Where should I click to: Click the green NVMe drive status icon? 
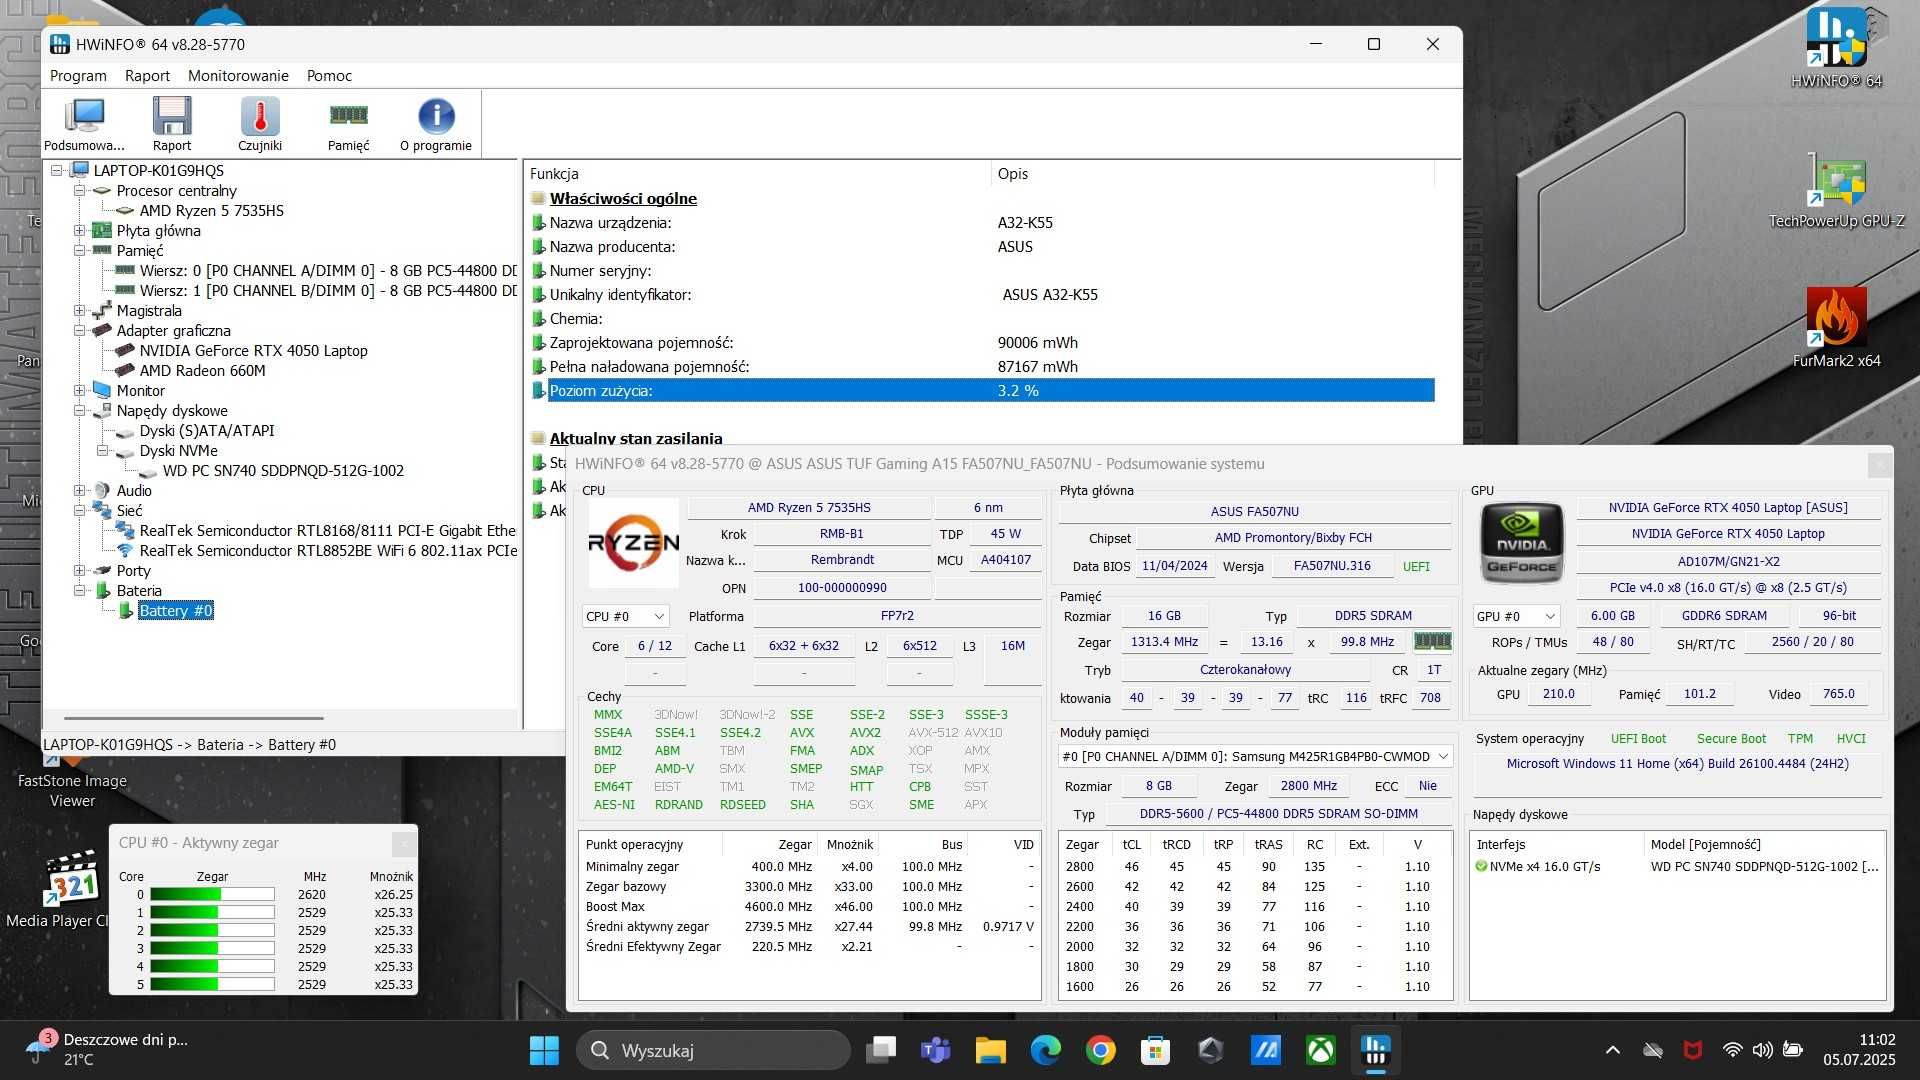[1481, 866]
